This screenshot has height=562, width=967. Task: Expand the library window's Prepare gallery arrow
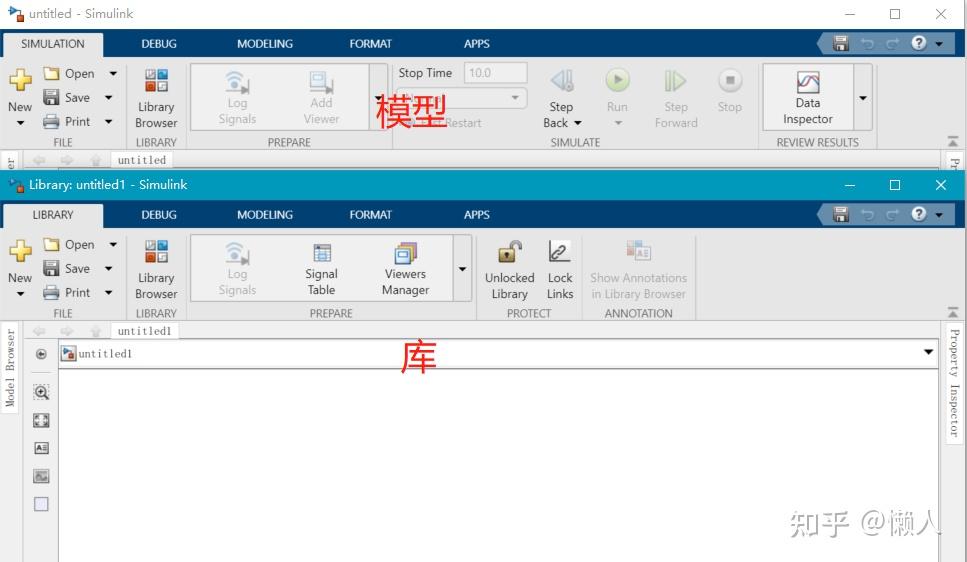coord(462,269)
